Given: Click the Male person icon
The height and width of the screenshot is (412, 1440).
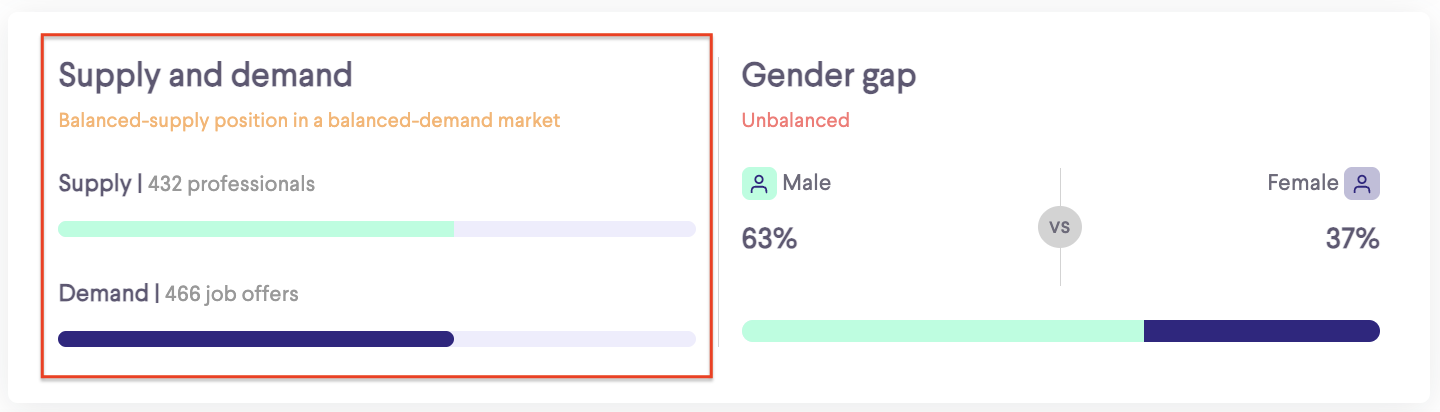Looking at the screenshot, I should coord(759,183).
